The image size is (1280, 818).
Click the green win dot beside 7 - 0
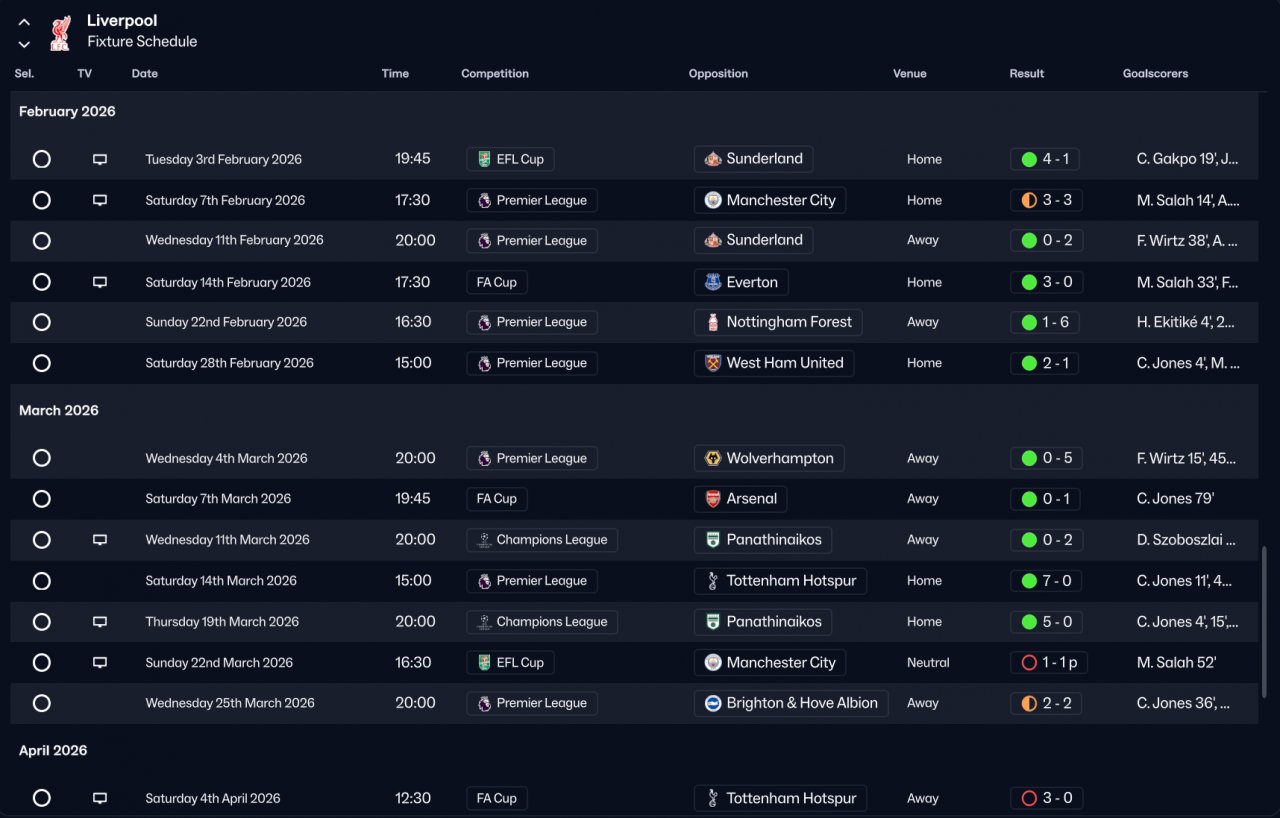click(1029, 581)
